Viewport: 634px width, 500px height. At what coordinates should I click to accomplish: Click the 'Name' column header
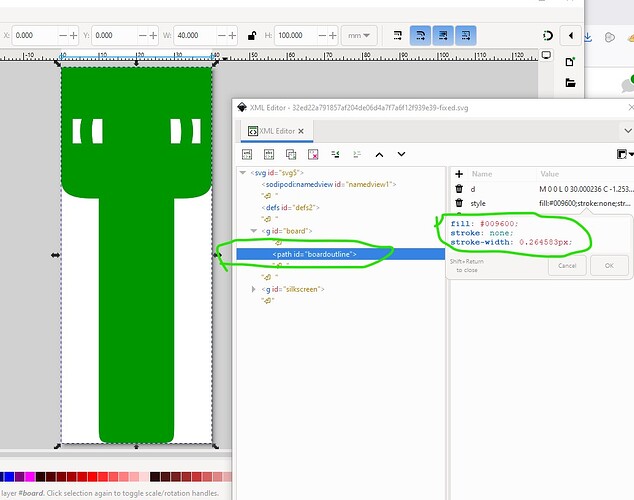(x=482, y=174)
